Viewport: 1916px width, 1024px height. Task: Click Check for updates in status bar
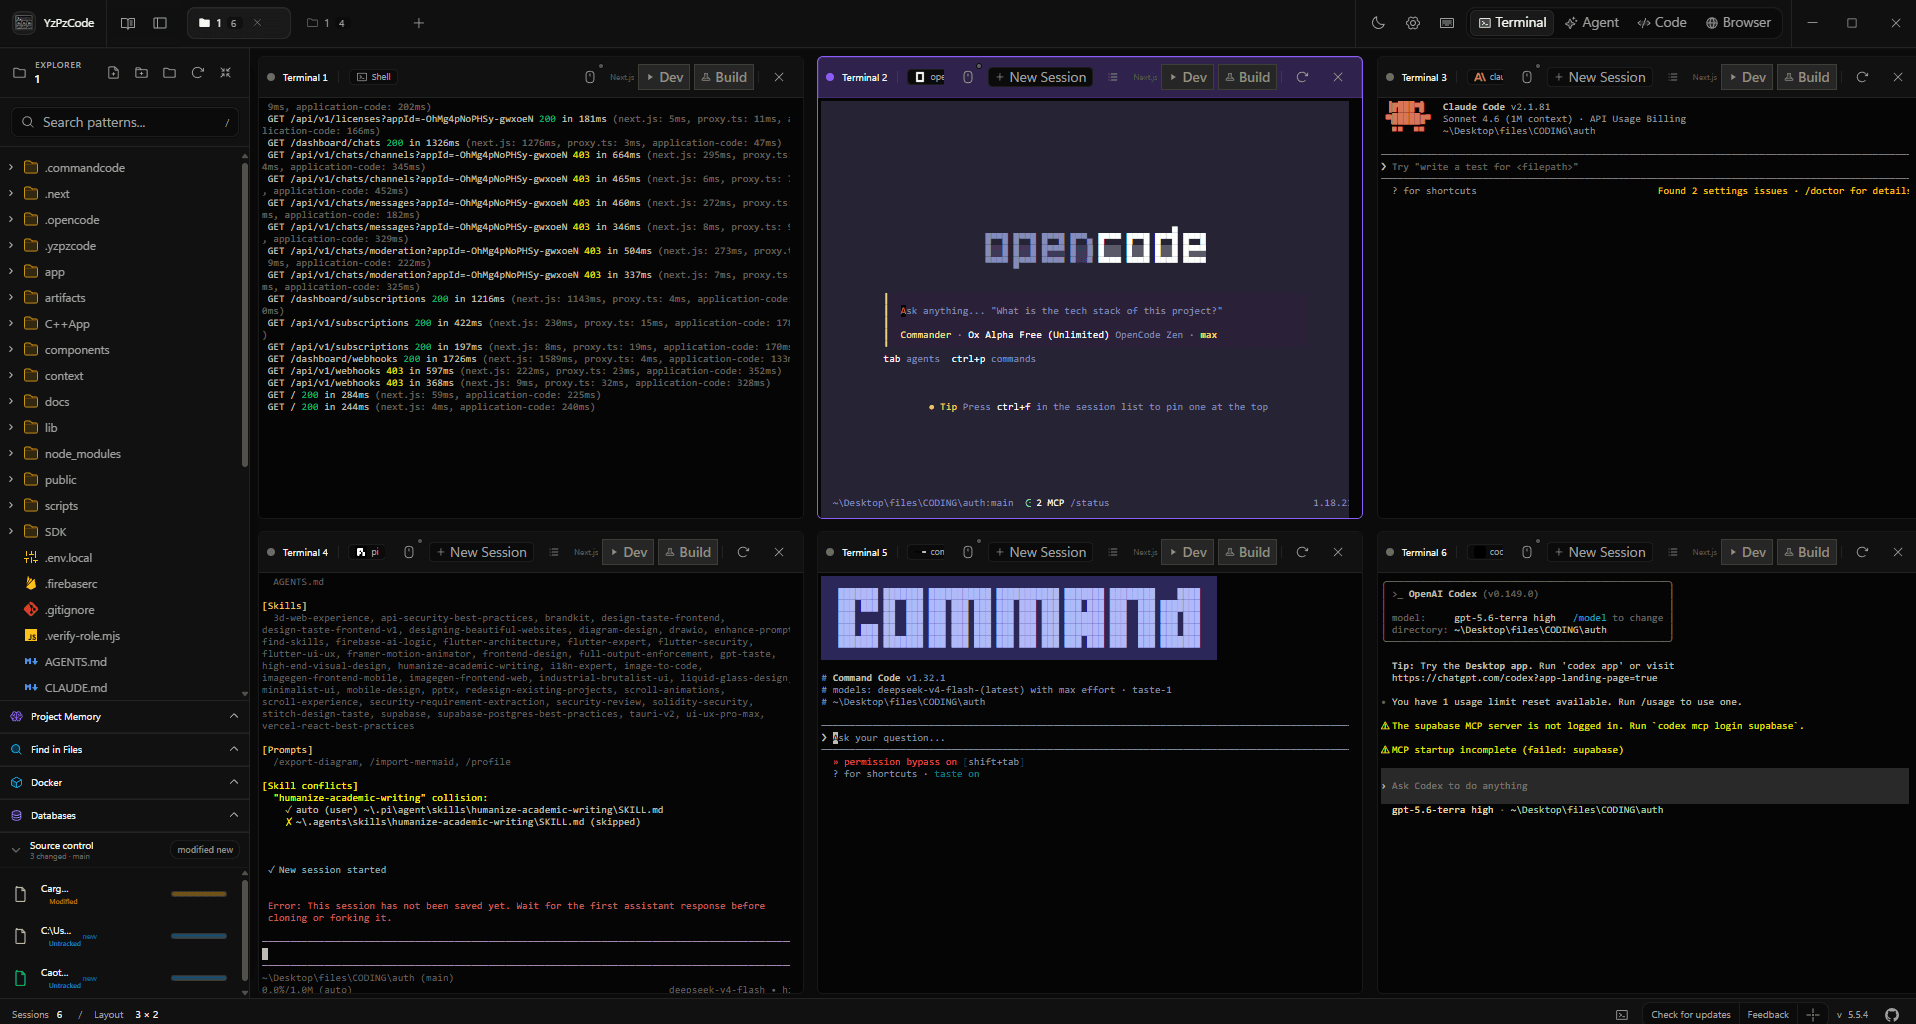coord(1690,1014)
